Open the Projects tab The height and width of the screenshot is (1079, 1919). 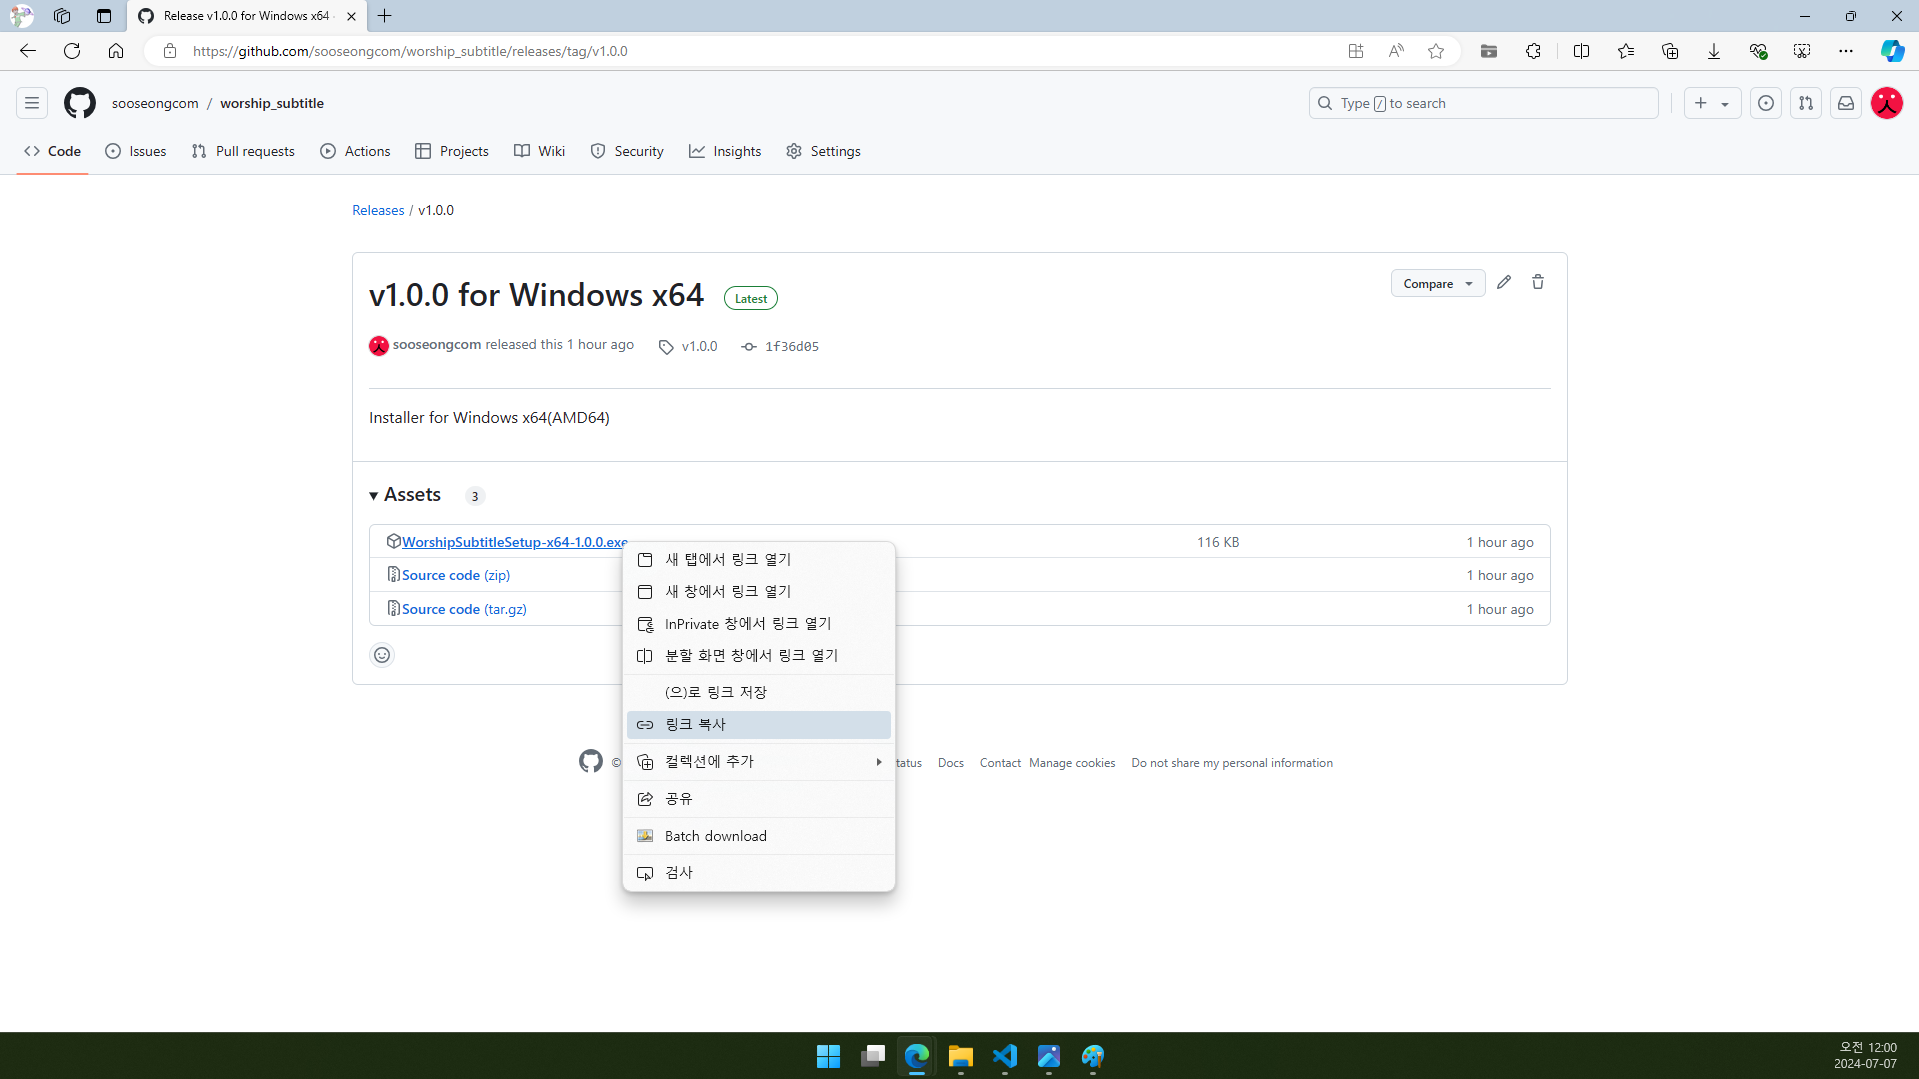(x=452, y=151)
